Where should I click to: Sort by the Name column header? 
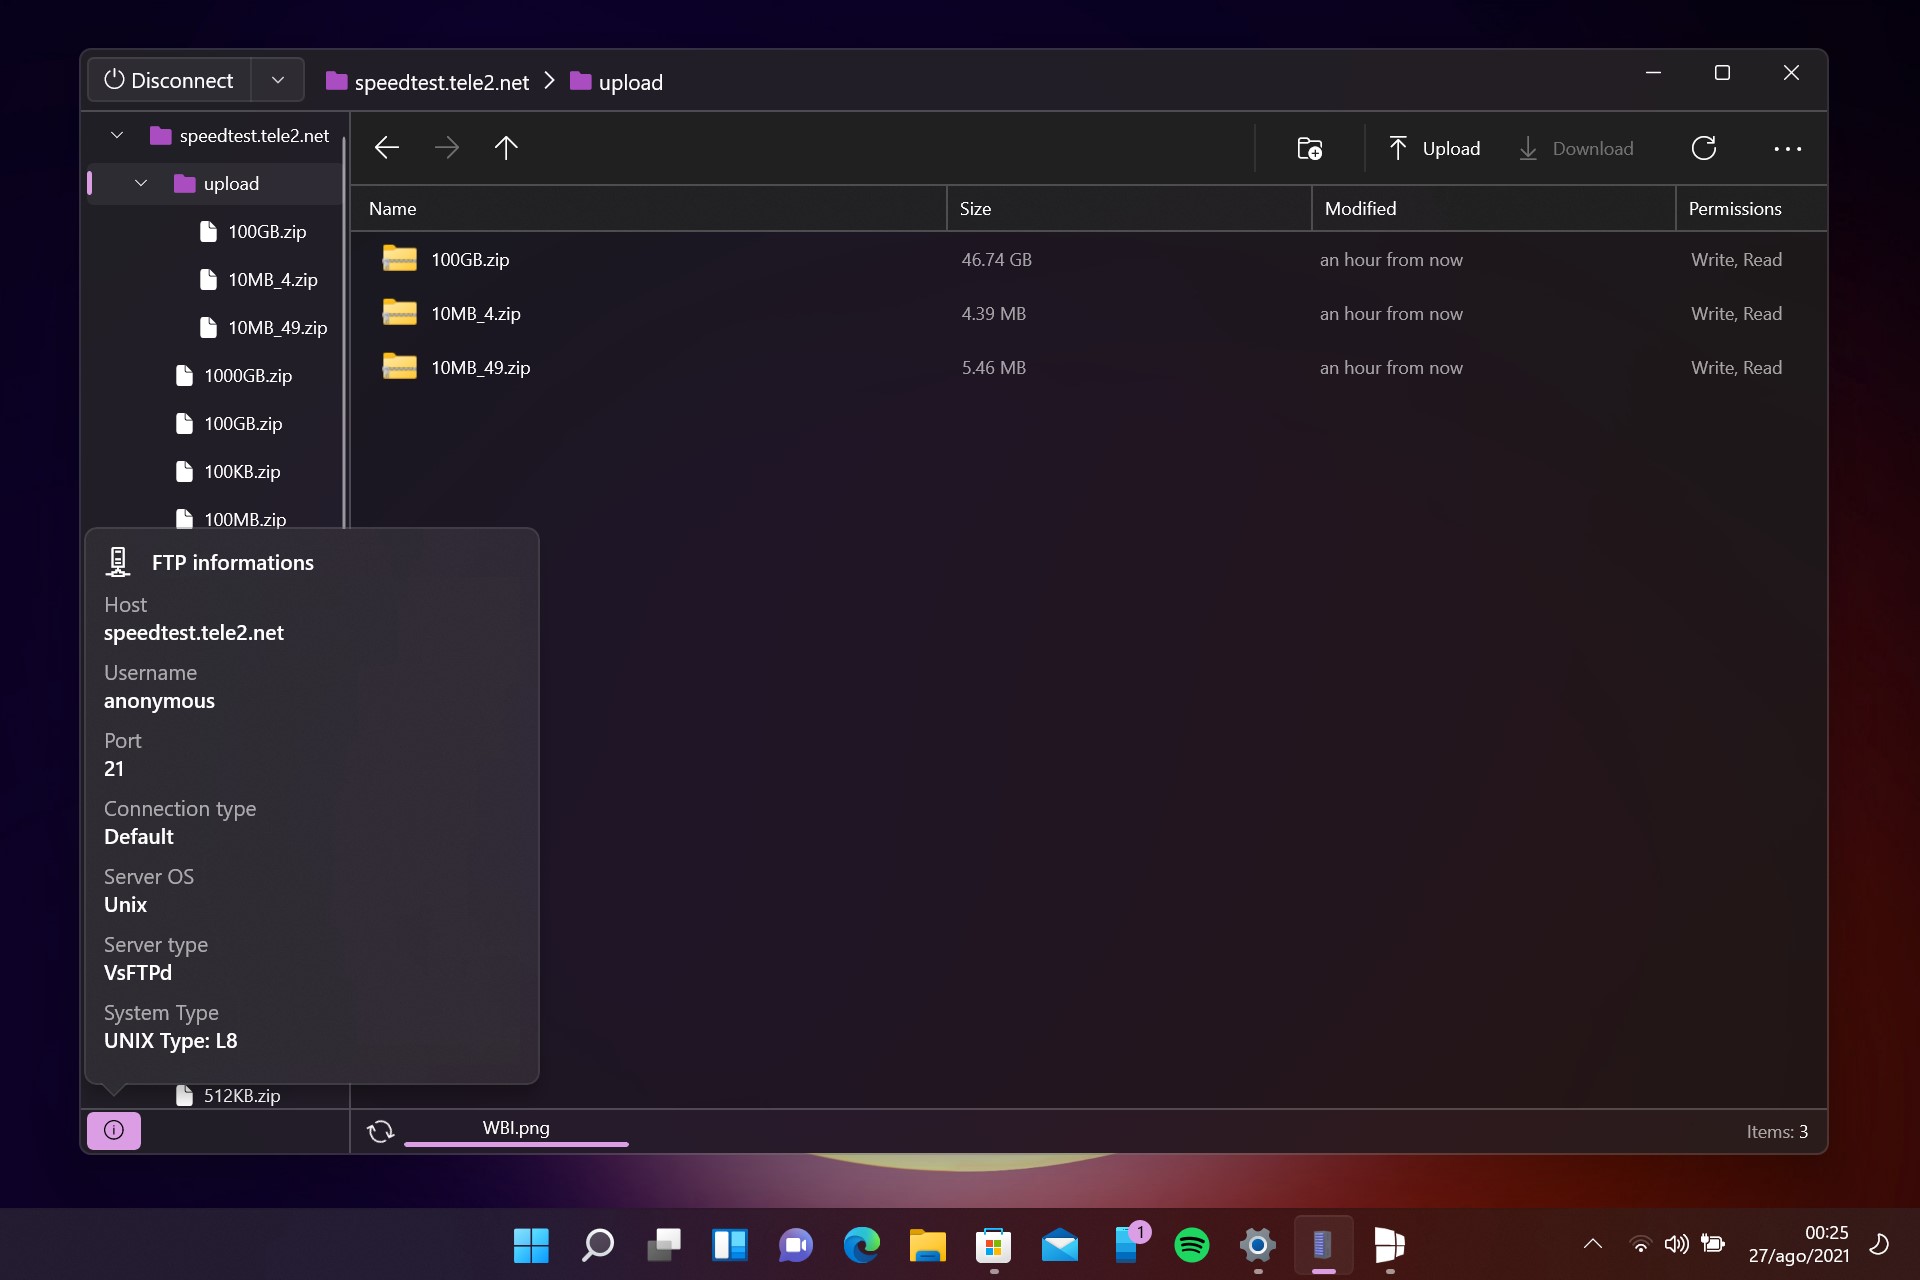[x=648, y=208]
